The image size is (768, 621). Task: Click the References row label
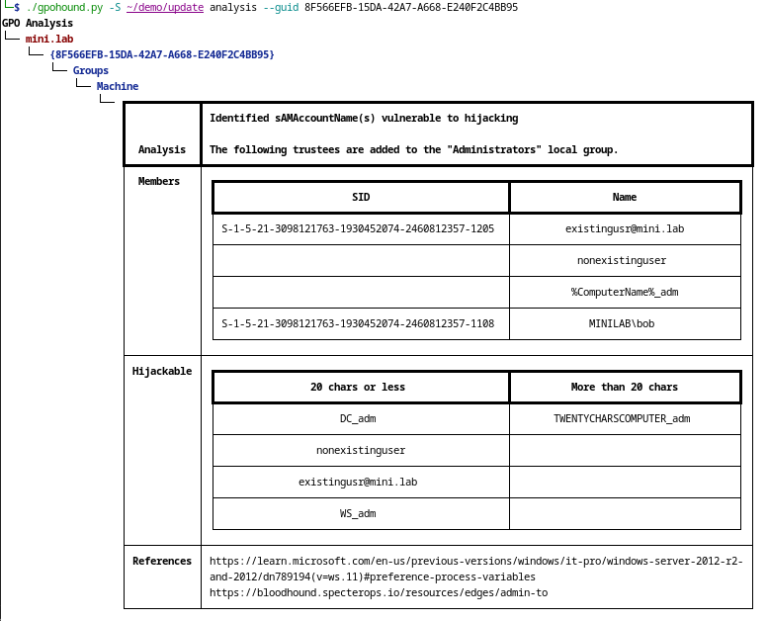click(162, 561)
